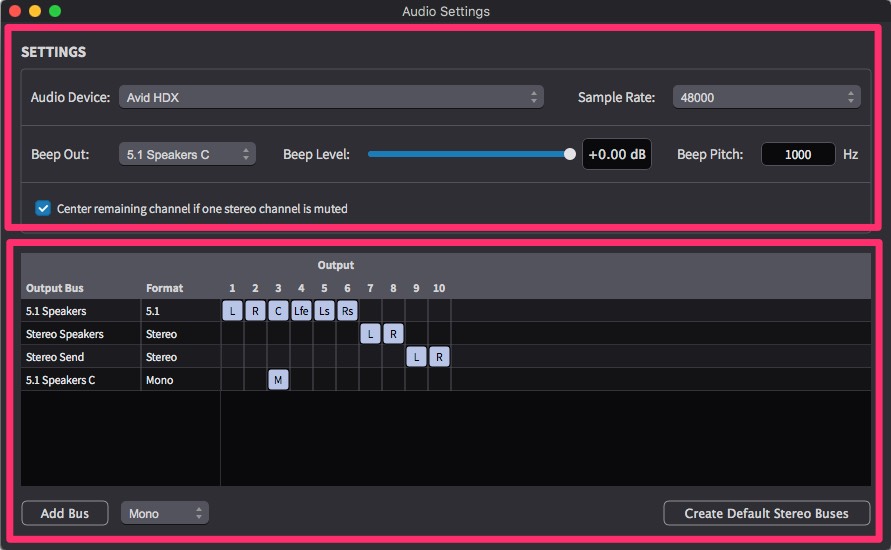
Task: Click the output column header 1
Action: click(x=232, y=288)
